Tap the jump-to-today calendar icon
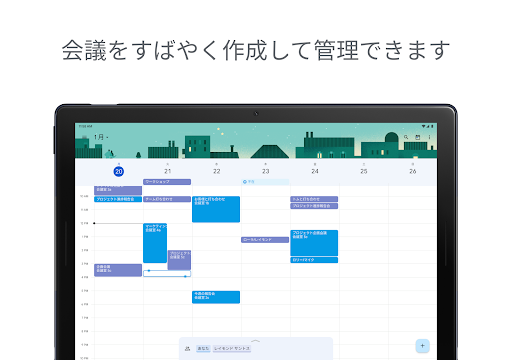 pos(418,137)
